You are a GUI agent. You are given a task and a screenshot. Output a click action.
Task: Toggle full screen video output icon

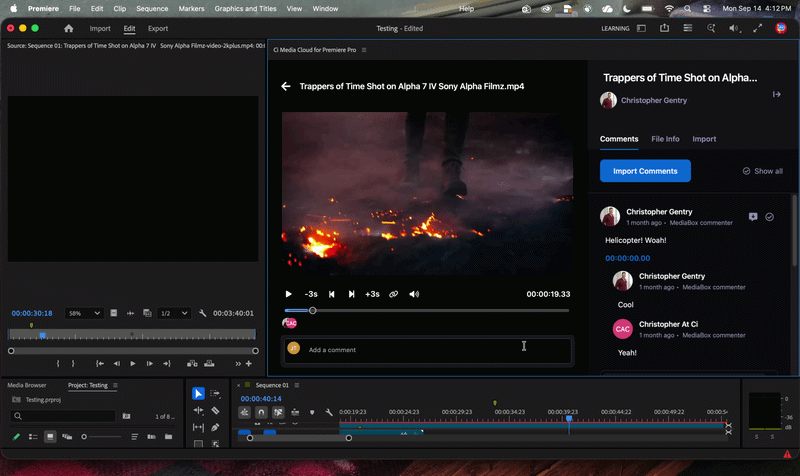758,29
